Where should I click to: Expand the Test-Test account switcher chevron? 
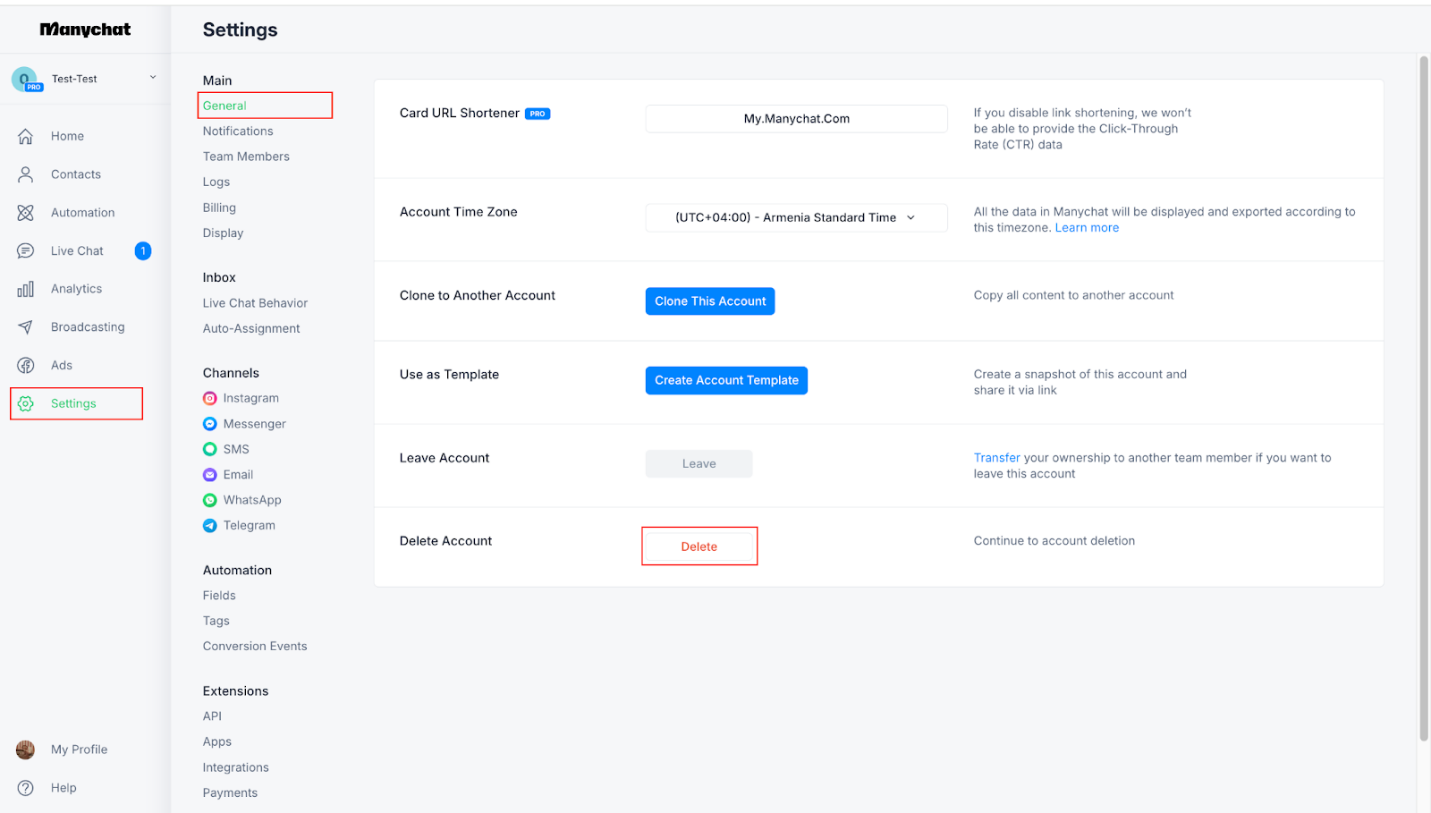click(x=153, y=77)
